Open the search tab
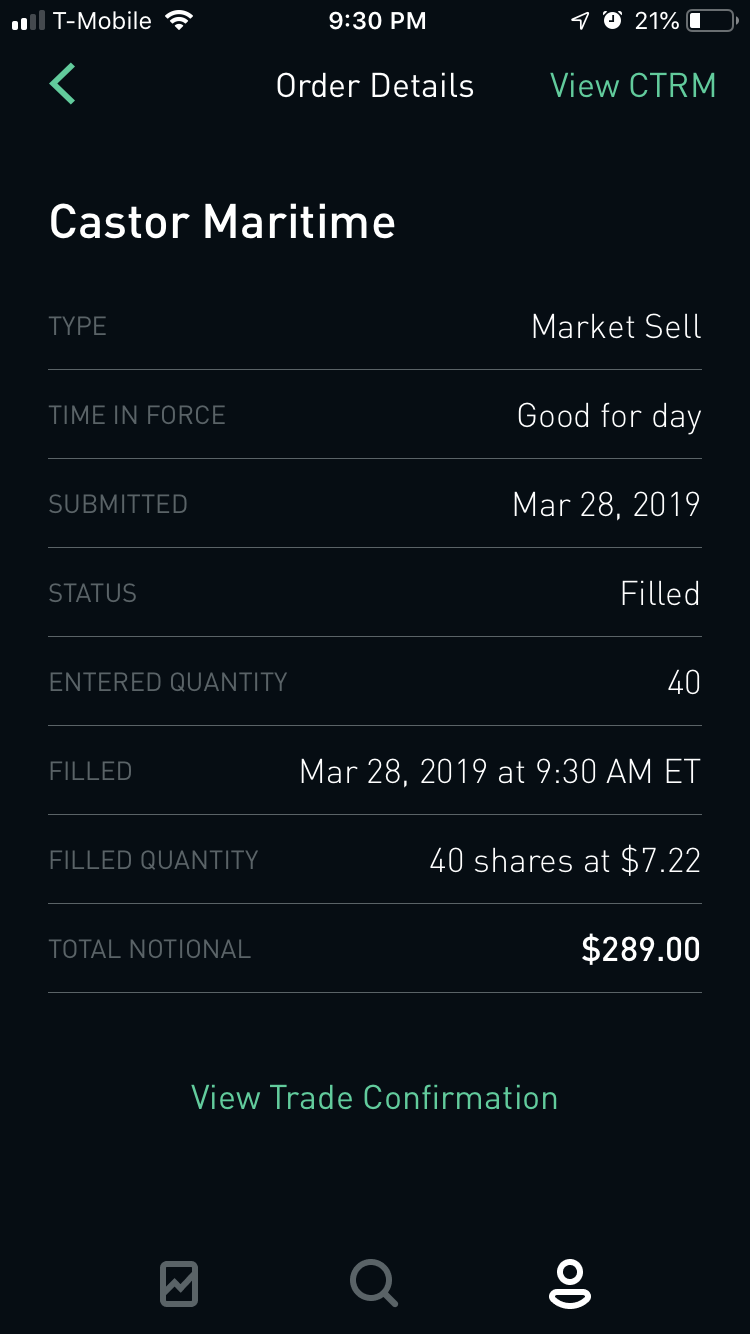The height and width of the screenshot is (1334, 750). coord(374,1283)
